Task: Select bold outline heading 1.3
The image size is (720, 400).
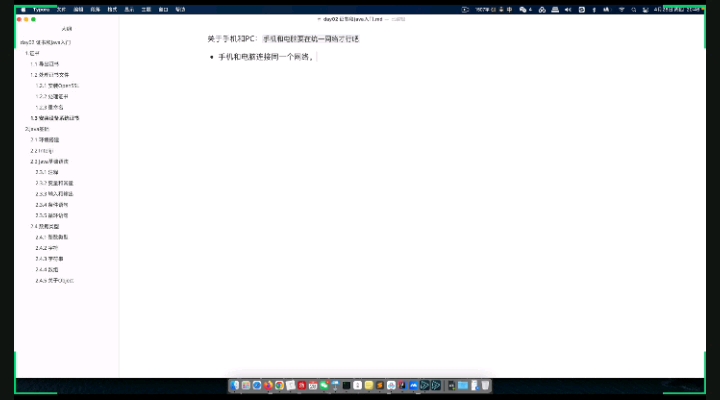Action: 54,118
